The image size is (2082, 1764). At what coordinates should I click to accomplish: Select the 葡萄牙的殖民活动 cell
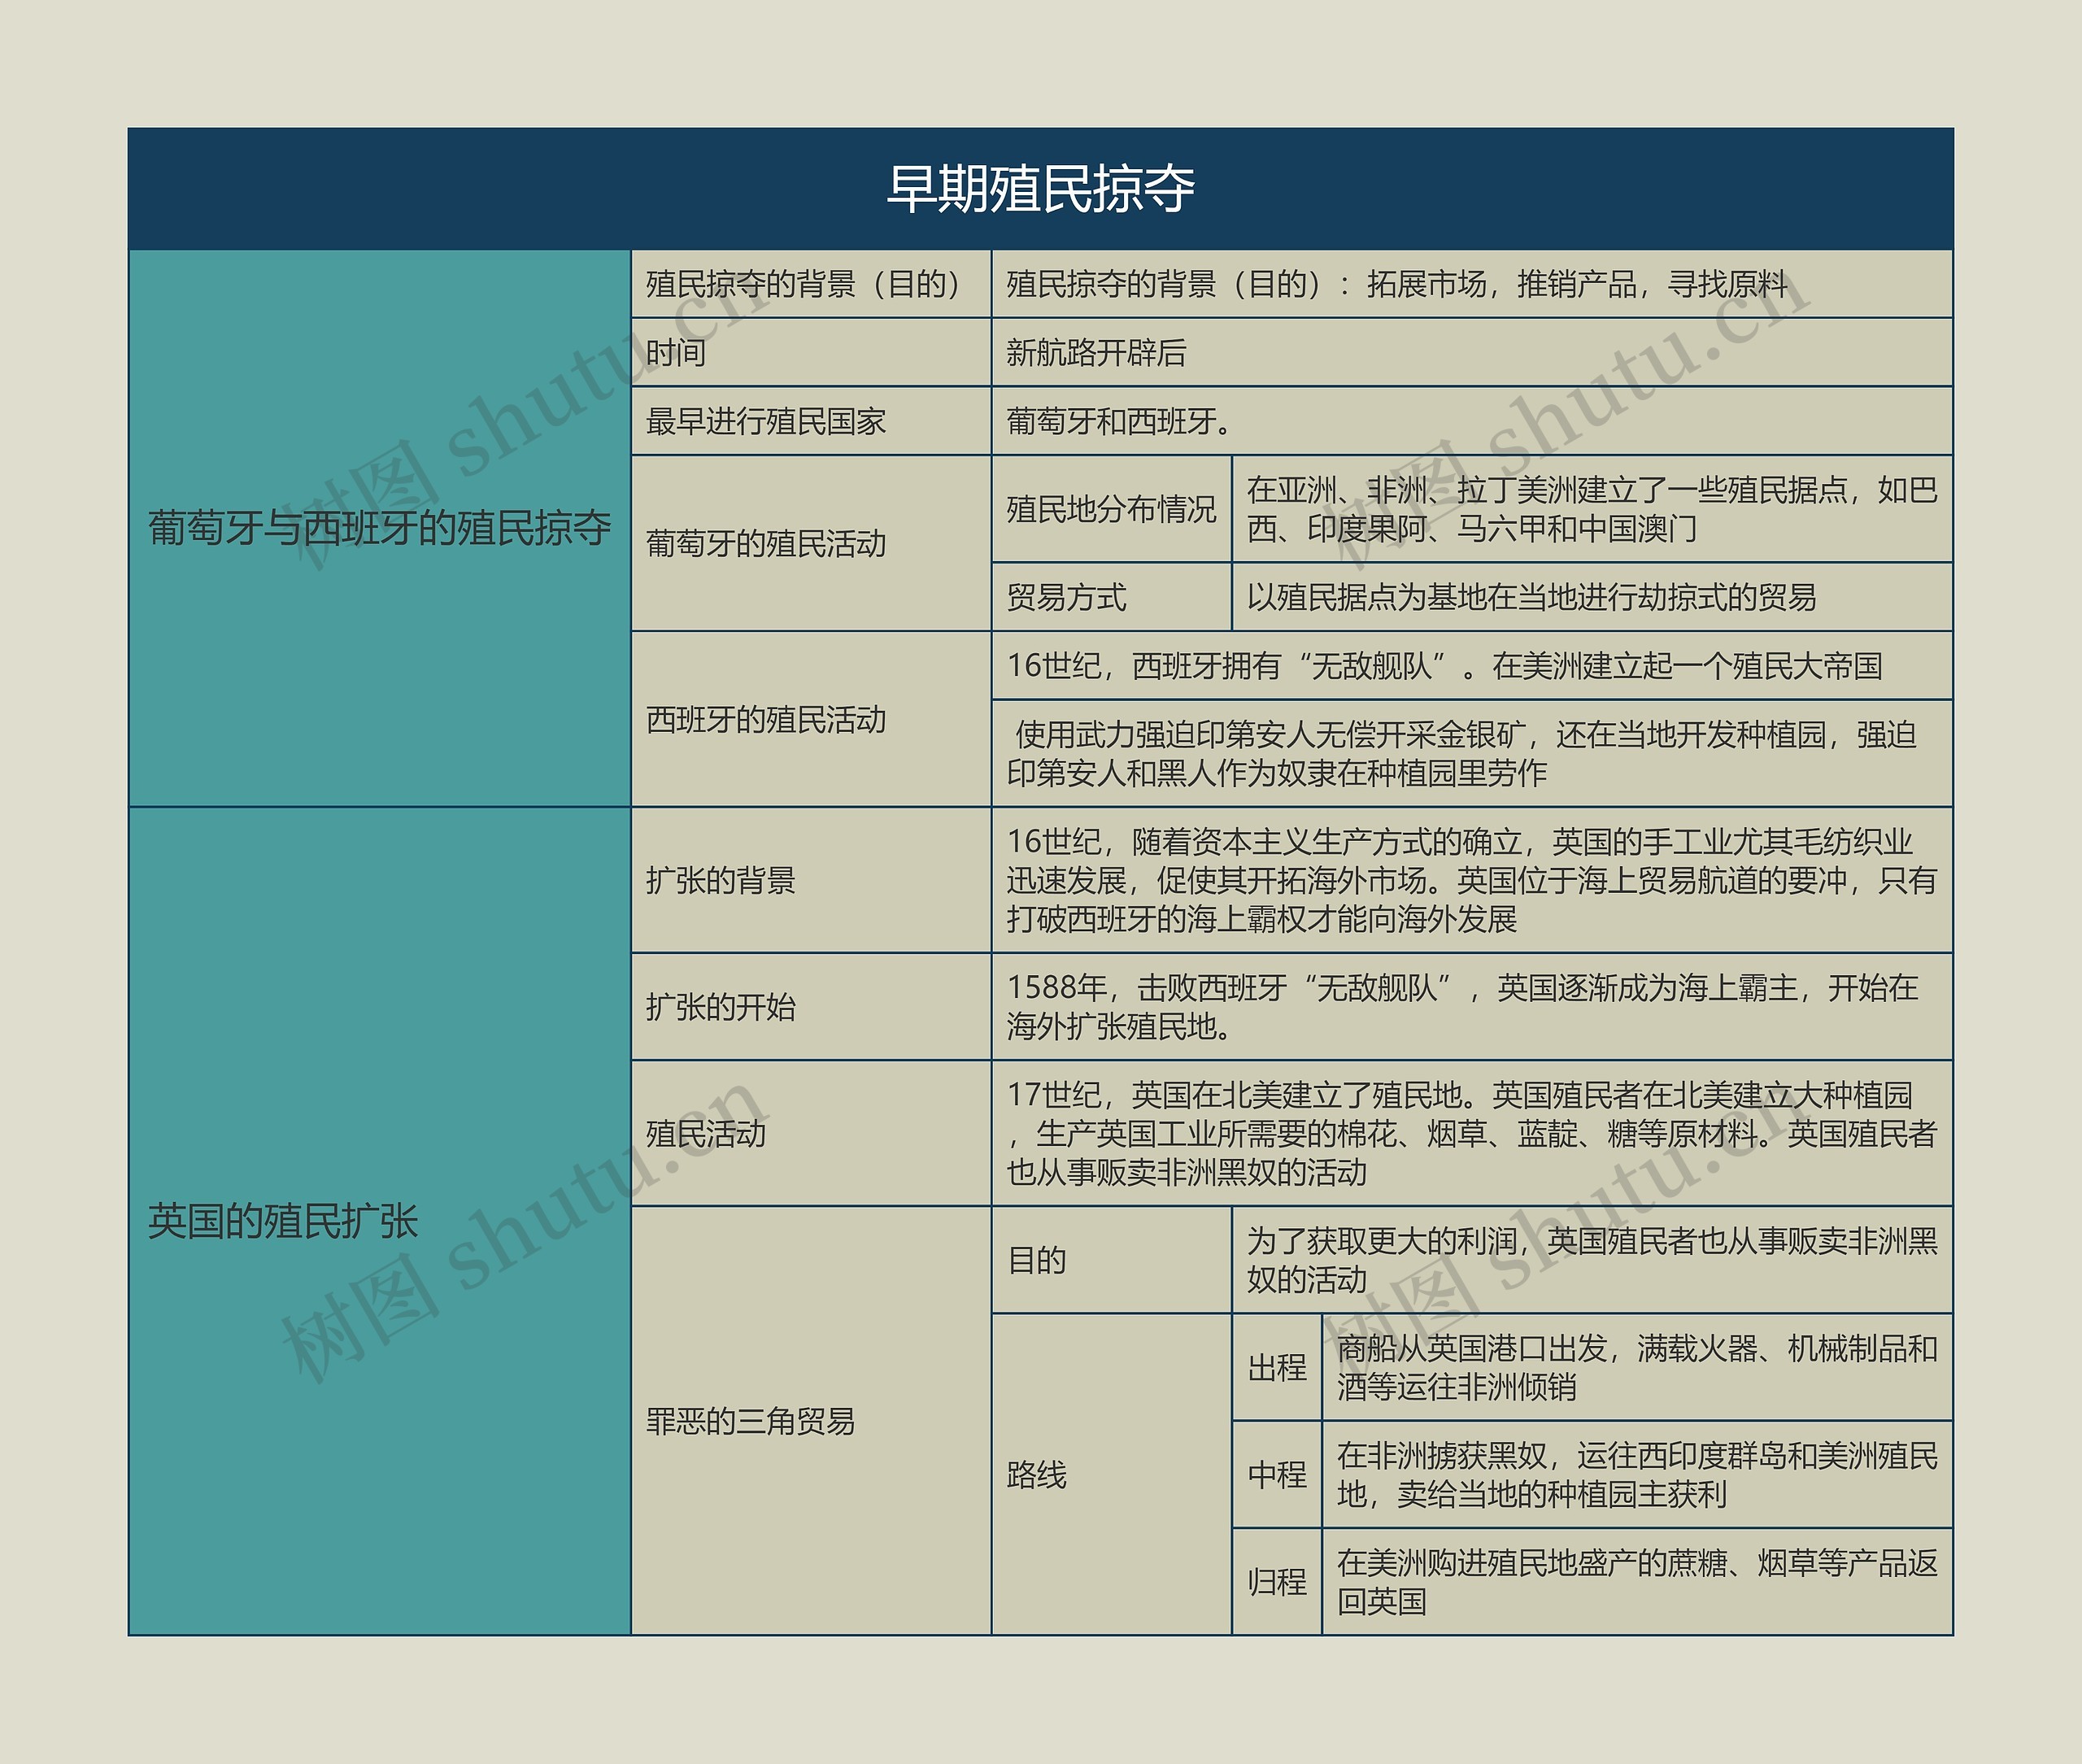tap(811, 543)
